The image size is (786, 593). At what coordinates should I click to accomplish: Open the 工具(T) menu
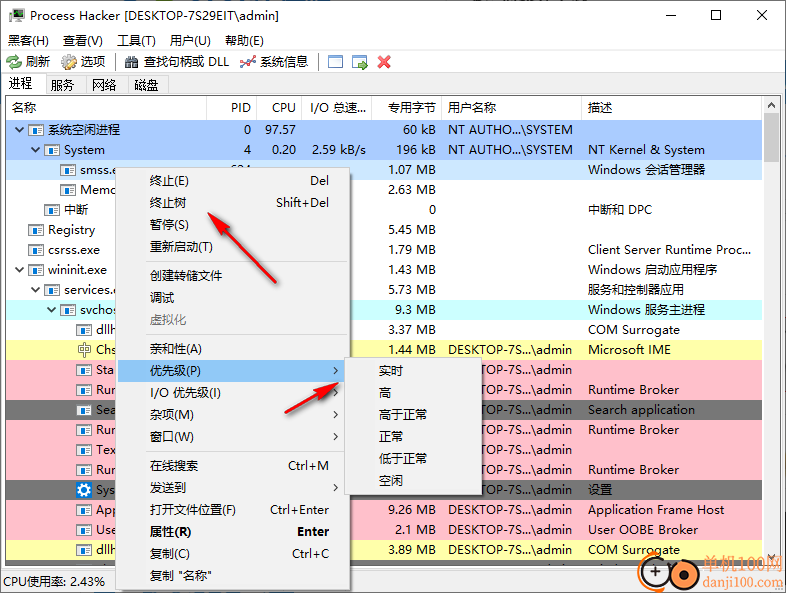(136, 41)
